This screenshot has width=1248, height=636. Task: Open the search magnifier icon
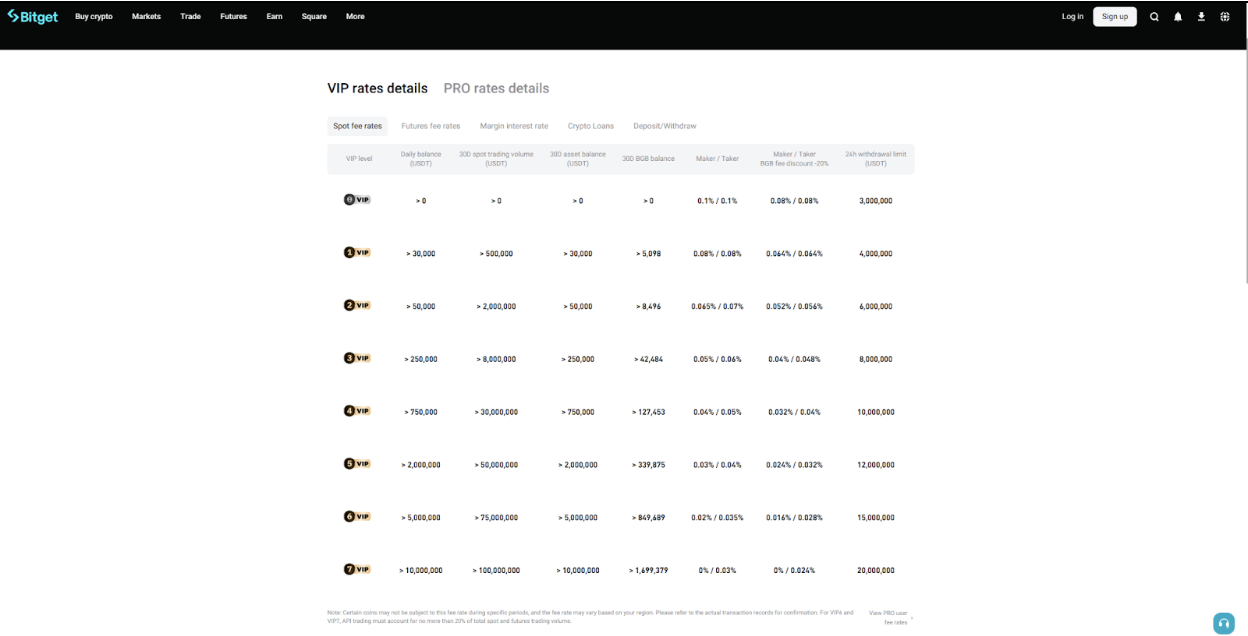tap(1154, 17)
